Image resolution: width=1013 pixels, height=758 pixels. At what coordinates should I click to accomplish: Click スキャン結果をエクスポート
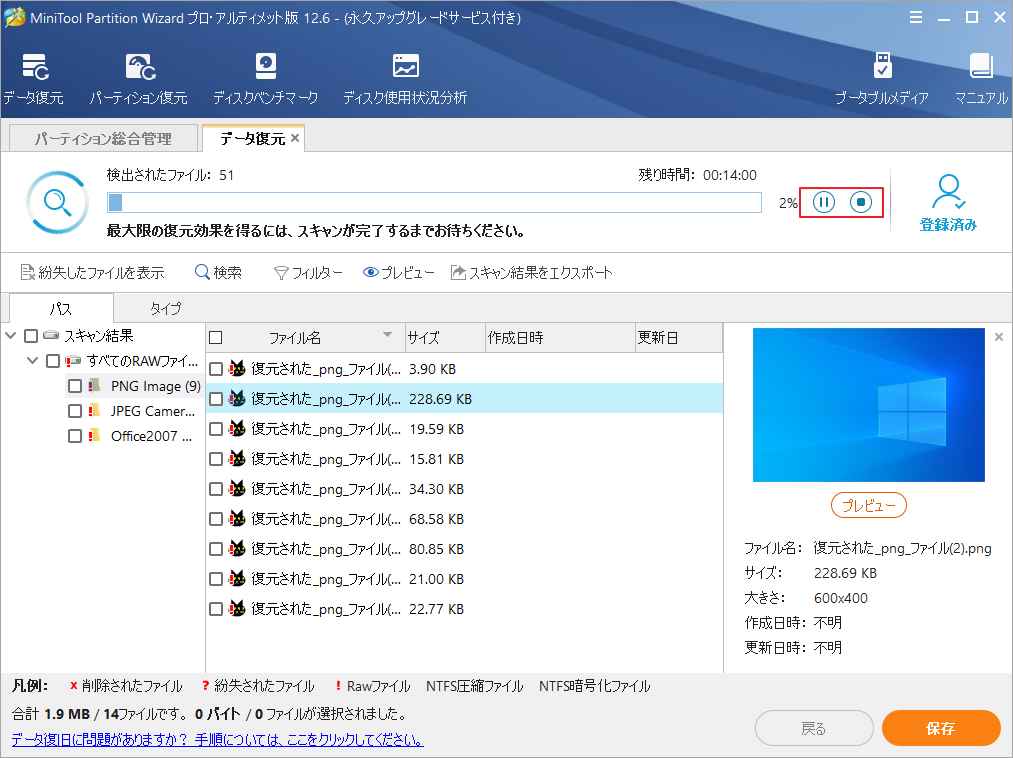tap(532, 273)
